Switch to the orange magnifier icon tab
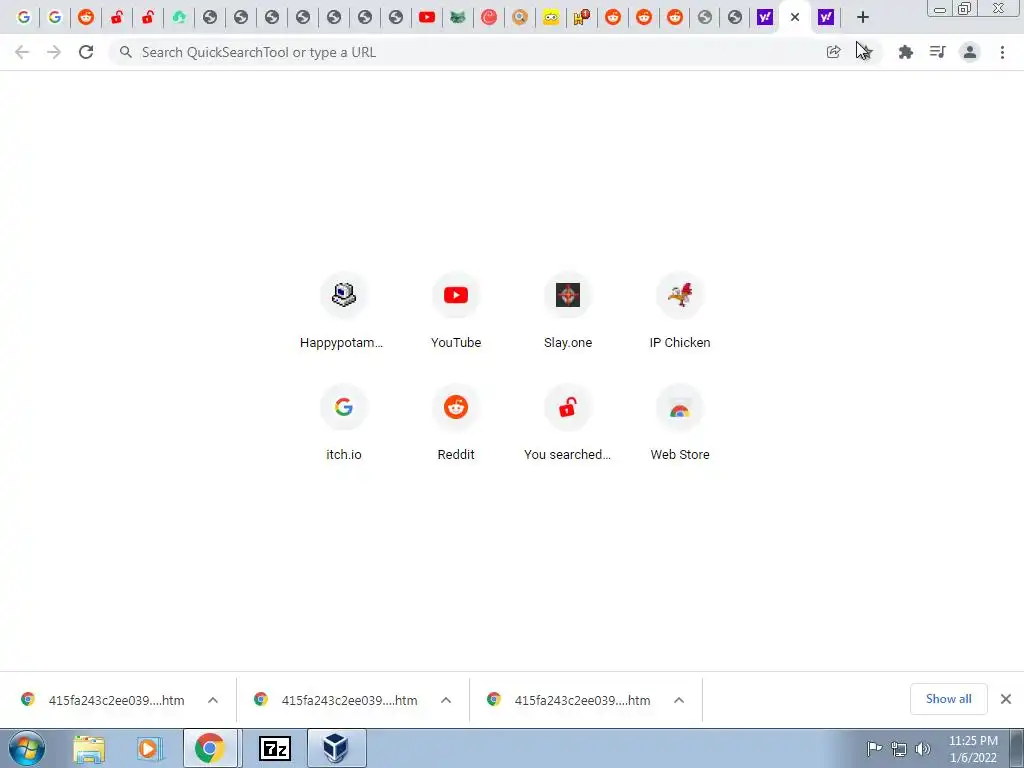This screenshot has width=1024, height=768. pos(520,18)
